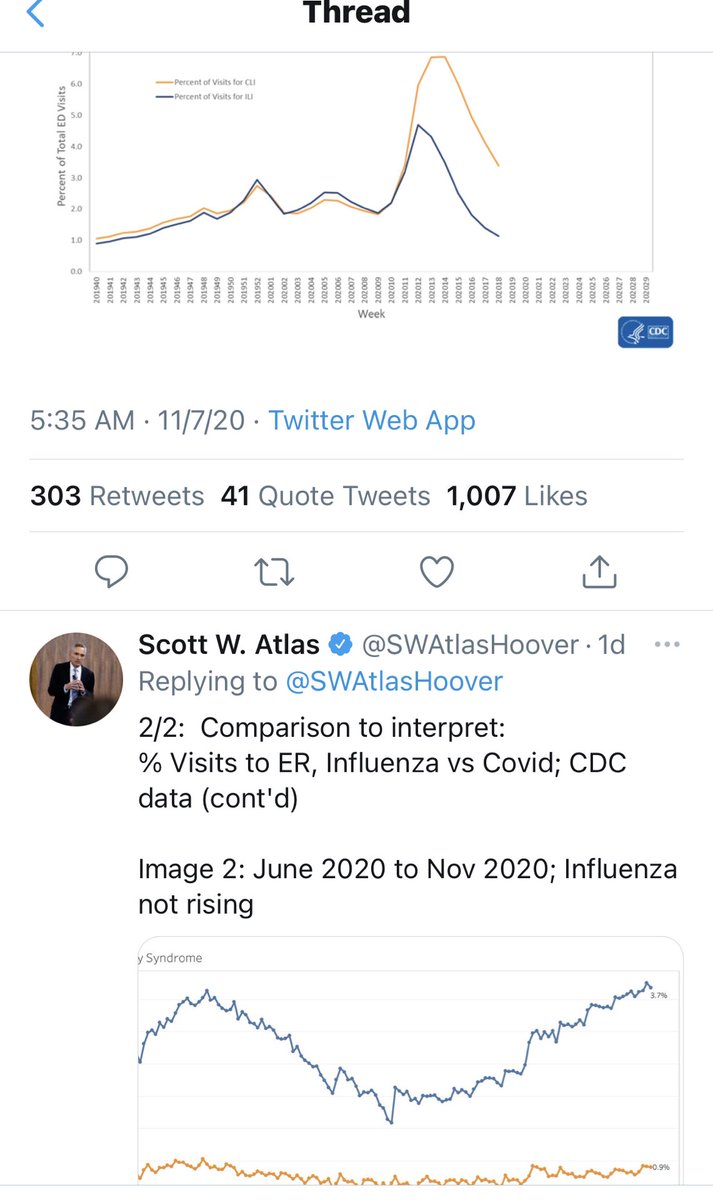Open the three-dot more options menu
Viewport: 713px width, 1200px height.
coord(666,645)
